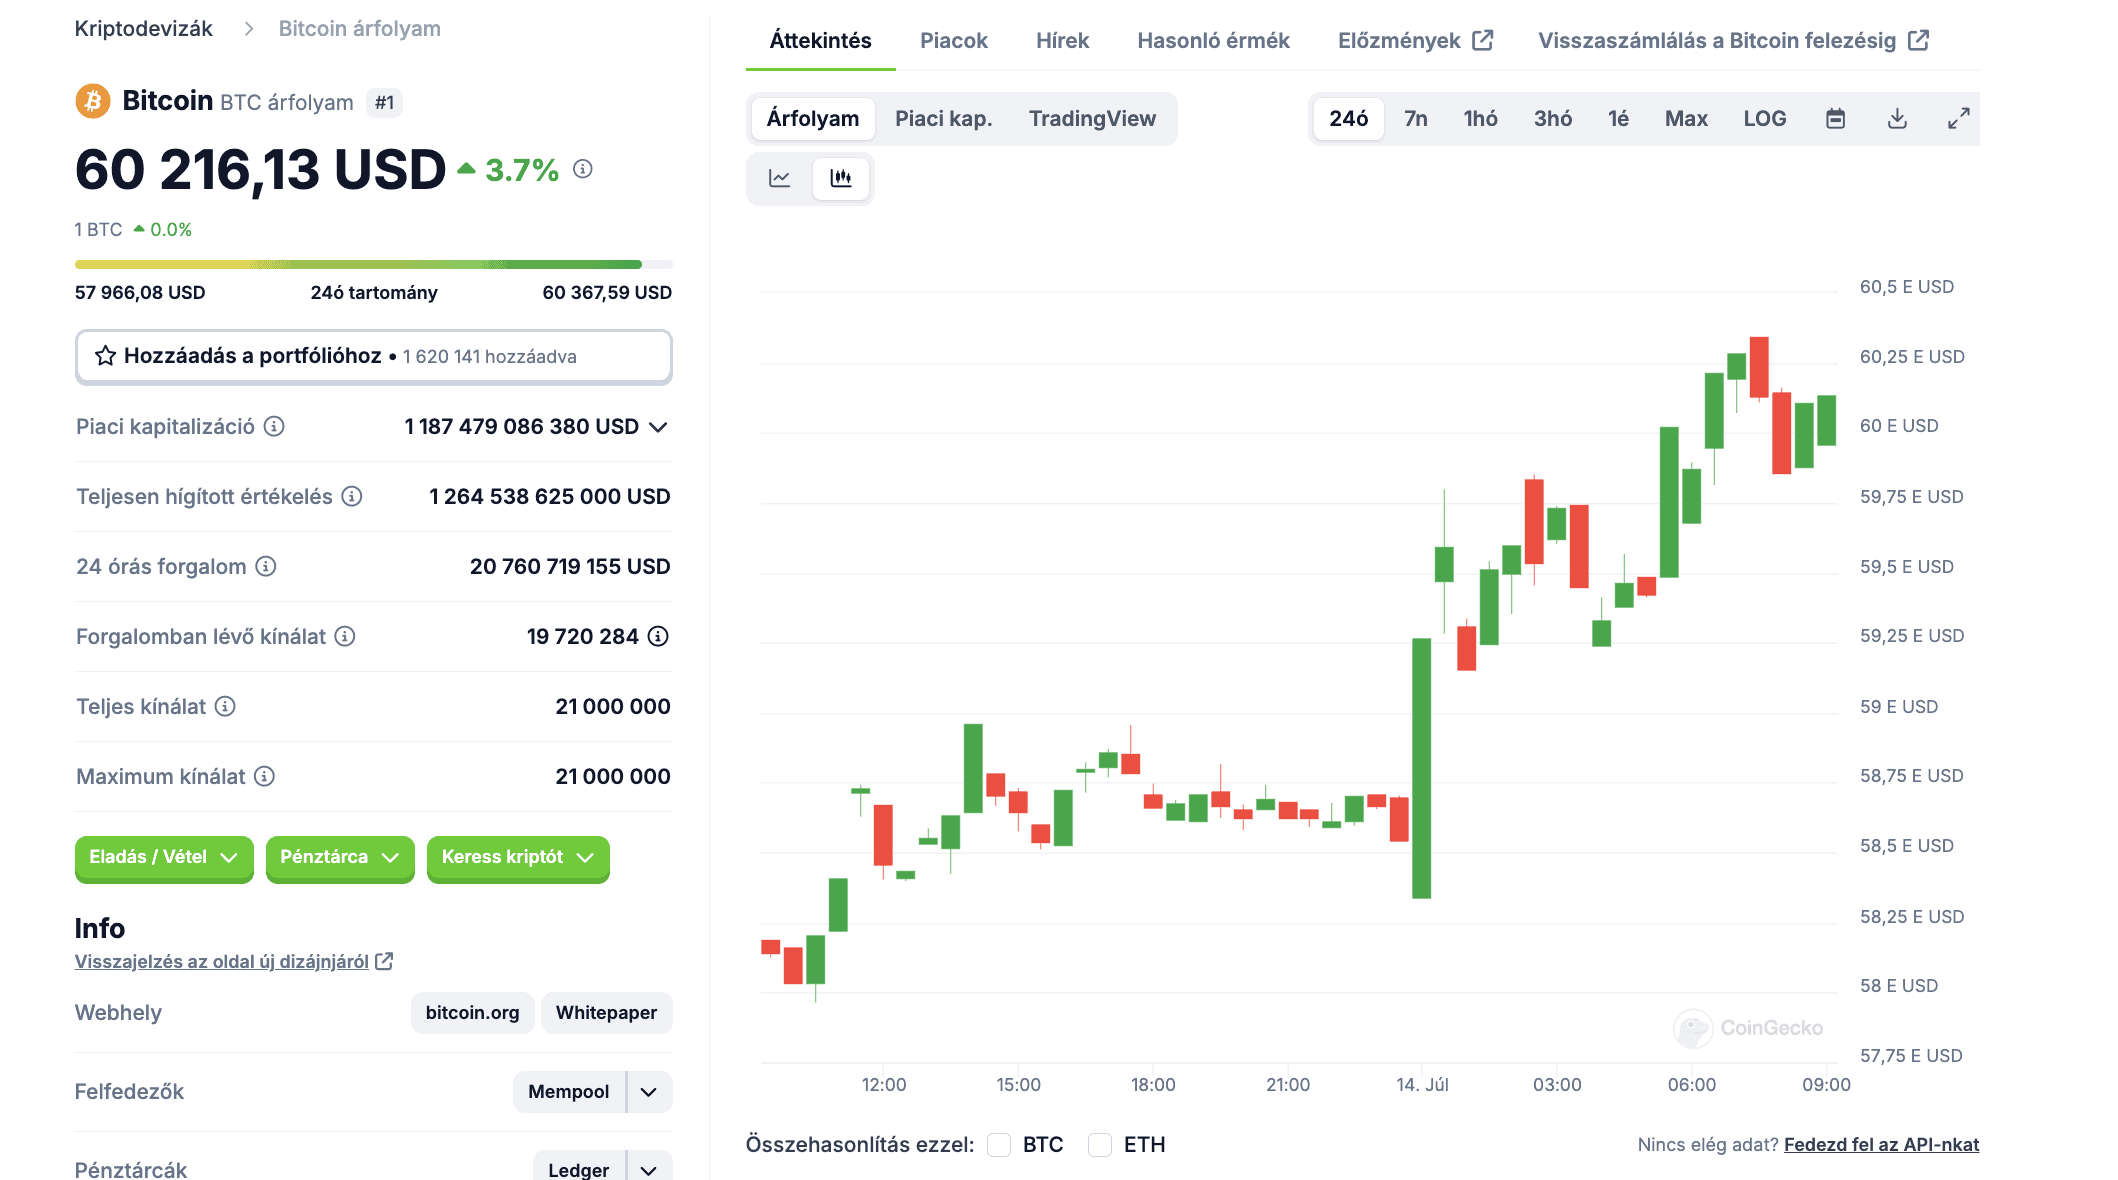Click external link icon beside Bitcoin felezésig
Viewport: 2118px width, 1180px height.
pyautogui.click(x=1918, y=40)
